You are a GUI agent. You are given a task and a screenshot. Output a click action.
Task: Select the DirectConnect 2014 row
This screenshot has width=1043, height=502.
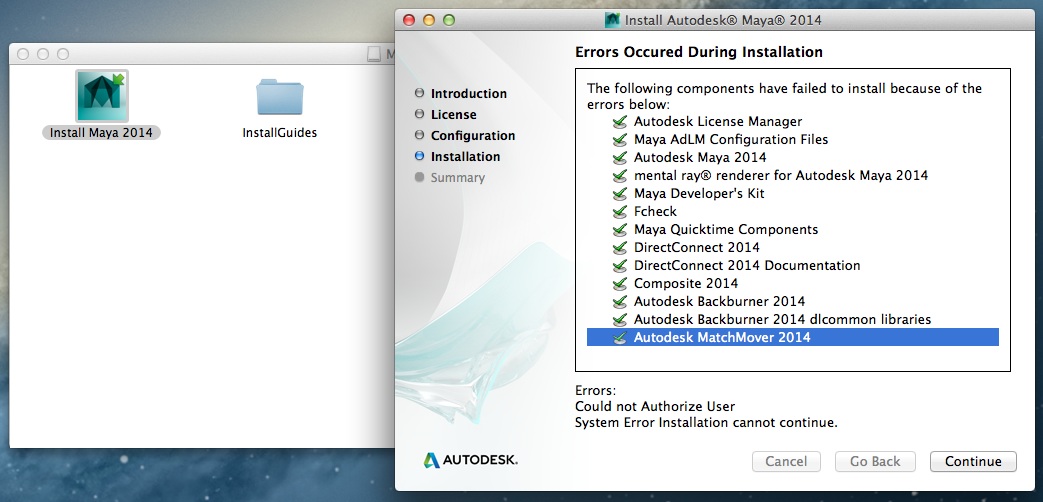point(793,247)
